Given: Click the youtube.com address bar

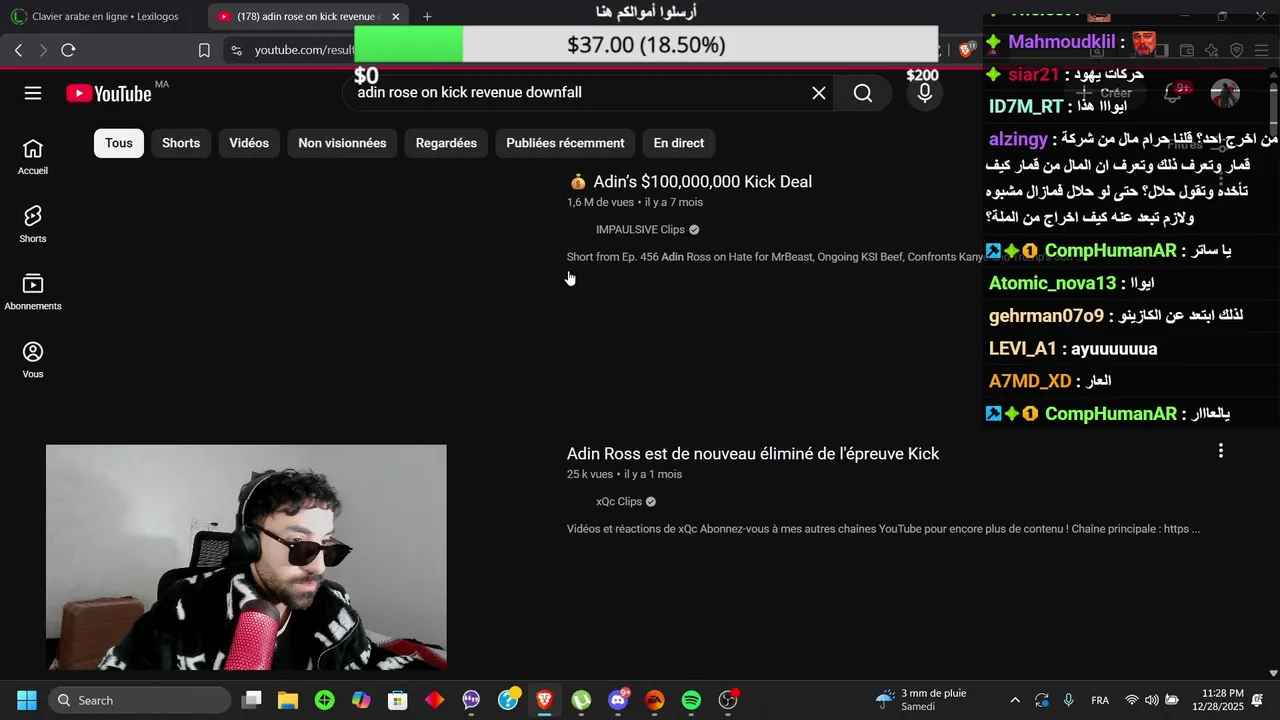Looking at the screenshot, I should (x=302, y=50).
